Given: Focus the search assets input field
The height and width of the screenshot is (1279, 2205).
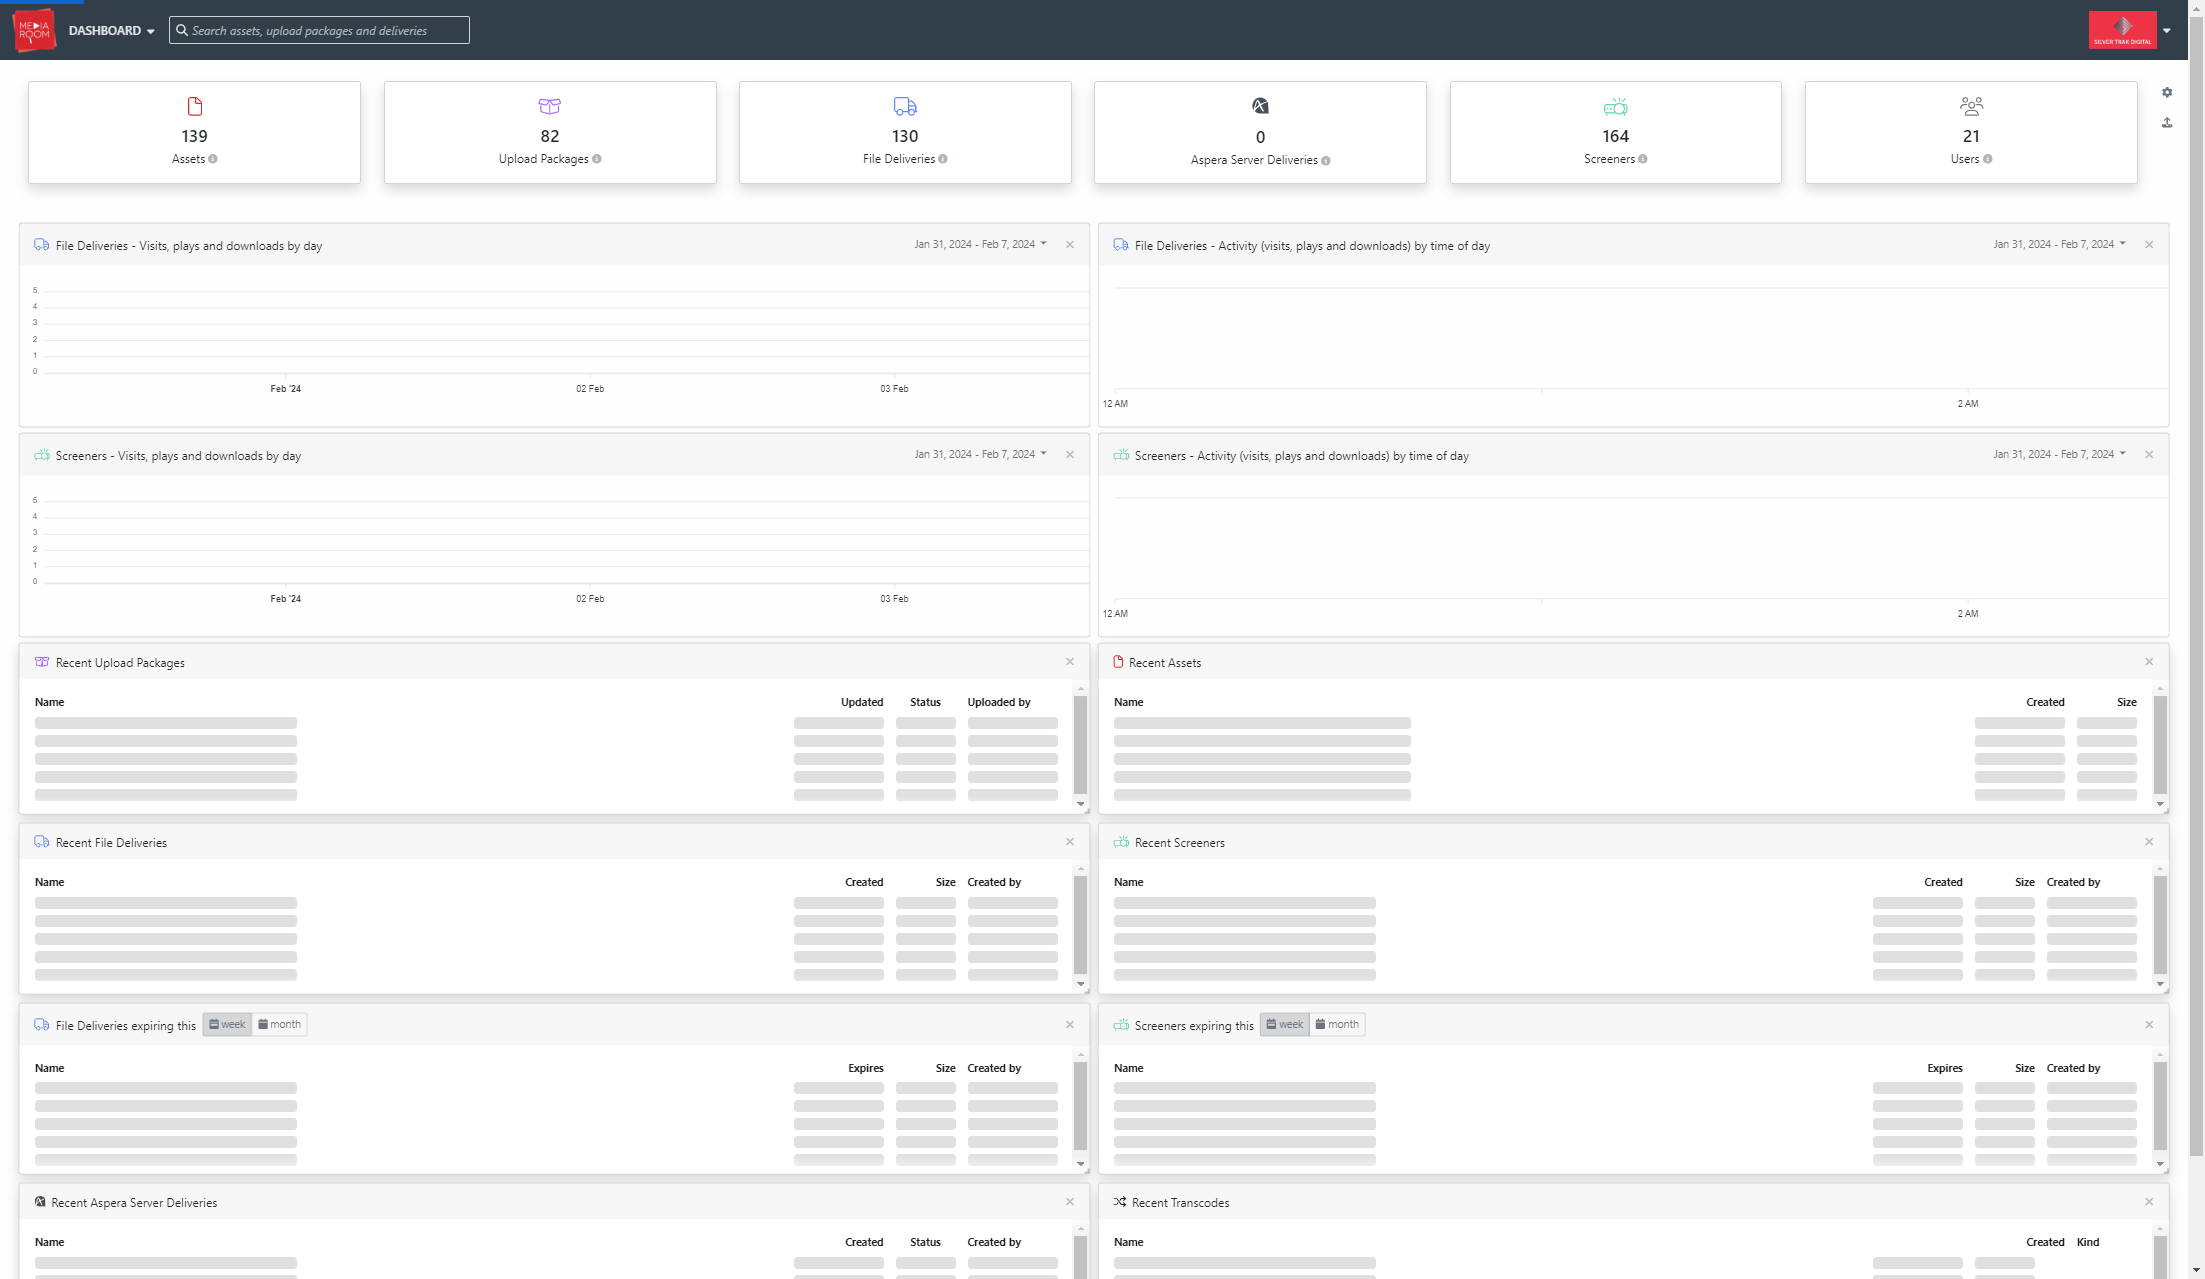Looking at the screenshot, I should tap(319, 30).
